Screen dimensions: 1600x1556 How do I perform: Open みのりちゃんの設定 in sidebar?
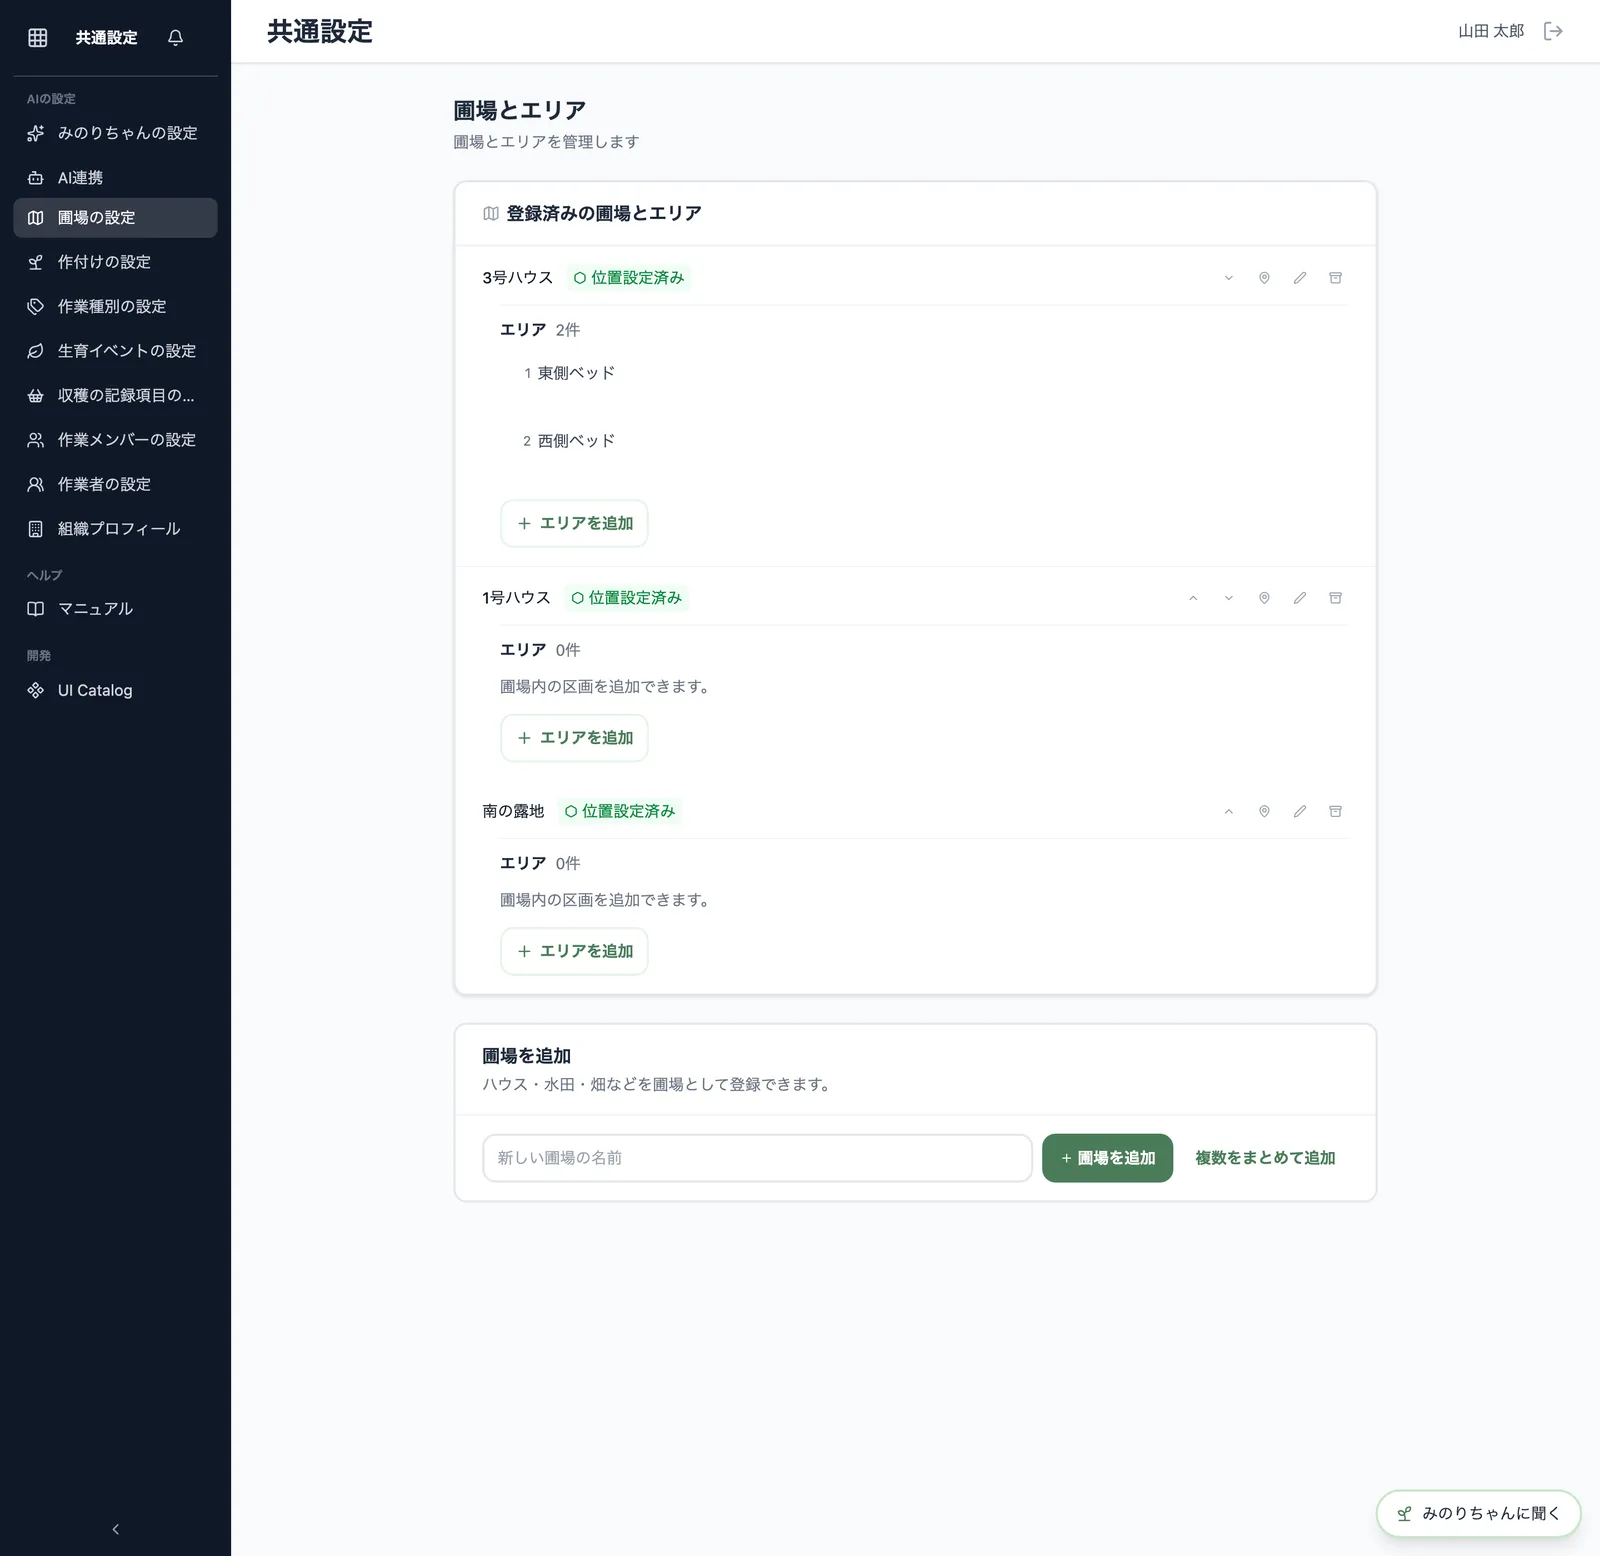[115, 133]
